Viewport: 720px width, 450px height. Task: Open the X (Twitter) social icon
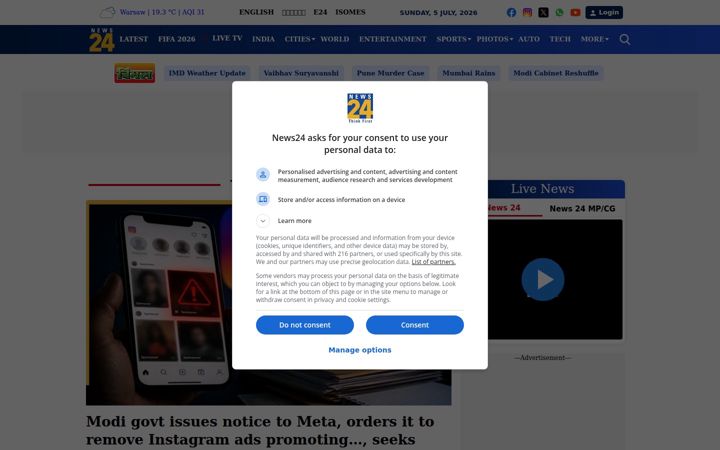point(543,12)
